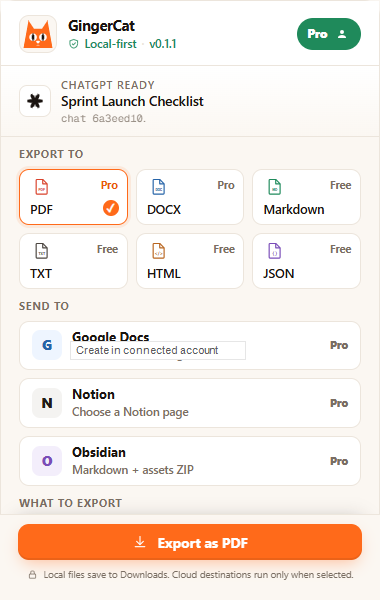Click the Notion N icon

47,403
